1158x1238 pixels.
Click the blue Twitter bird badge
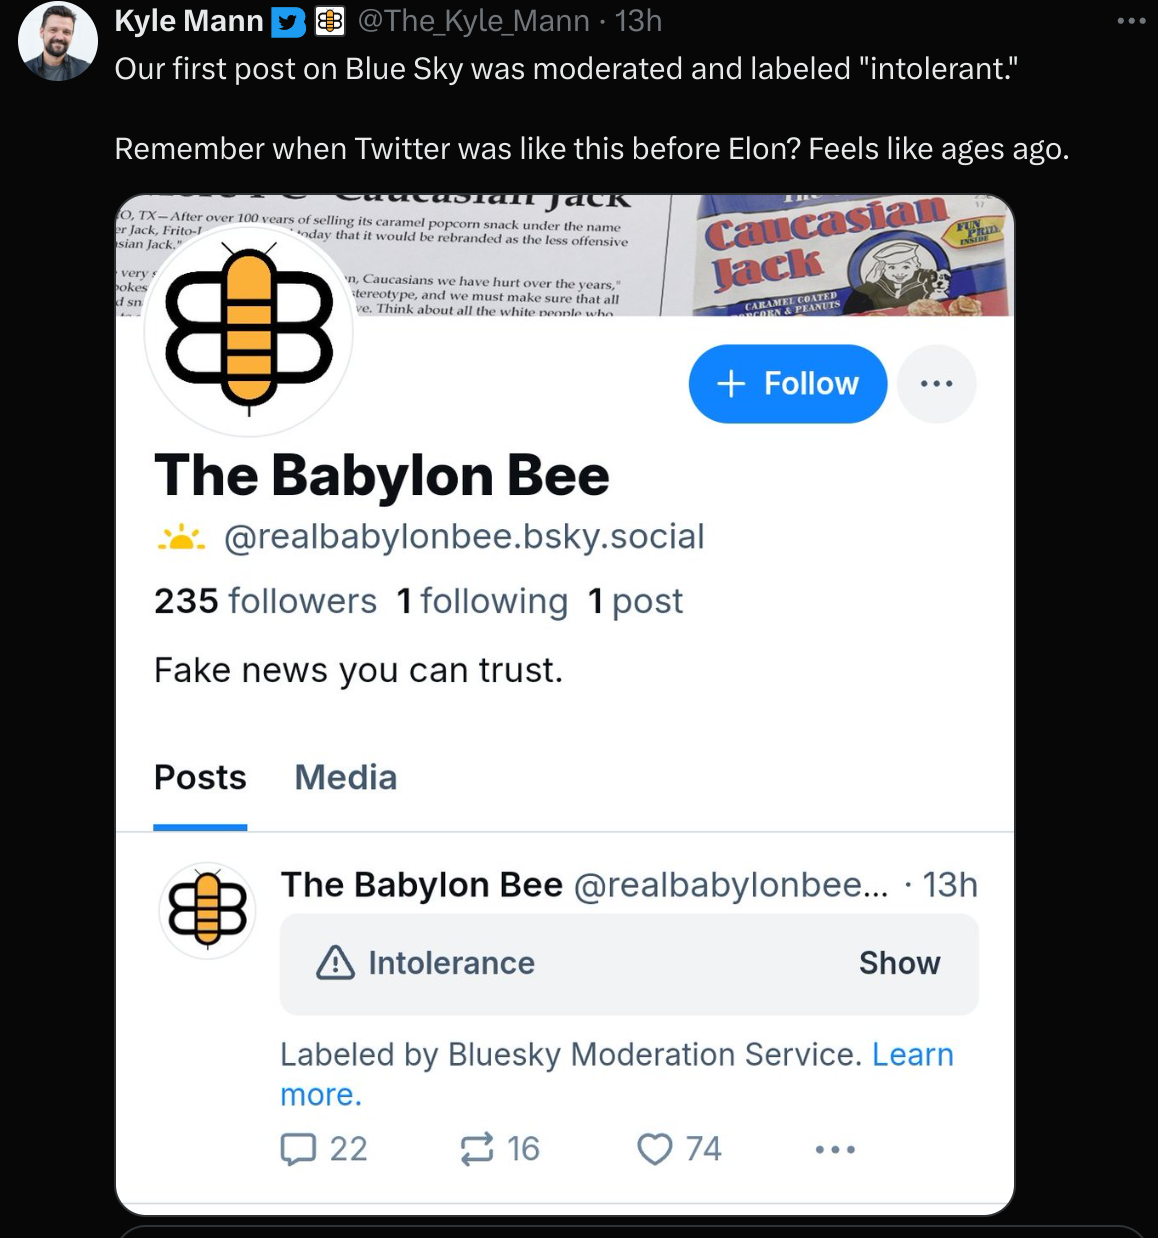[x=288, y=21]
